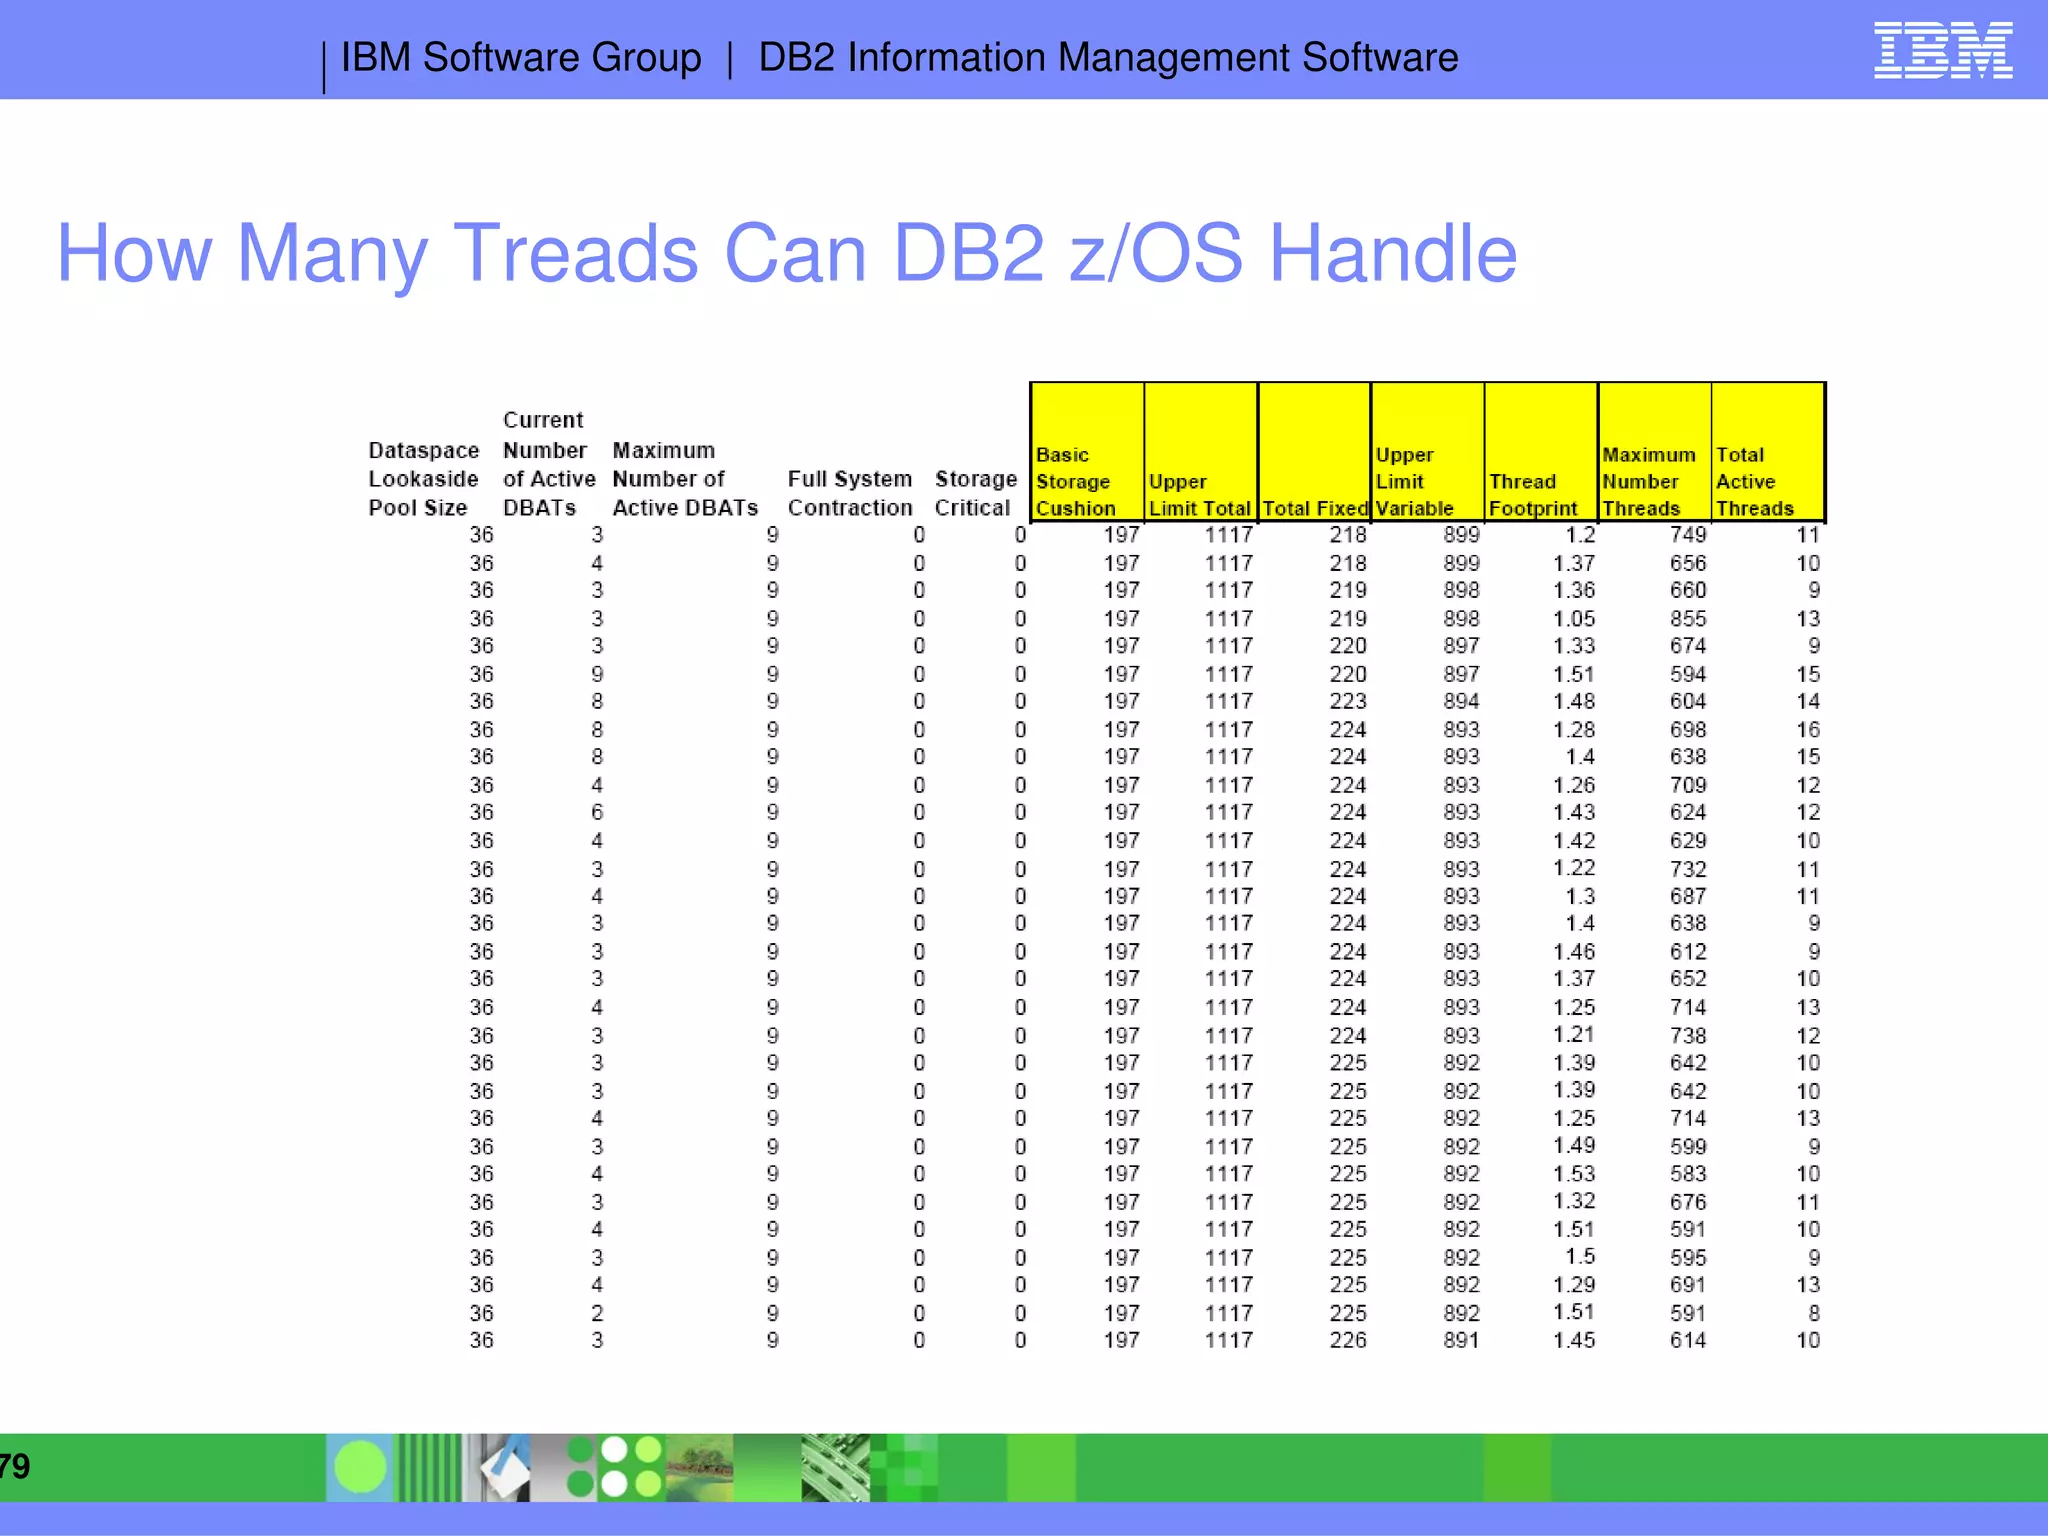The width and height of the screenshot is (2048, 1536).
Task: Select the Maximum Number Threads value 629
Action: [x=1688, y=840]
